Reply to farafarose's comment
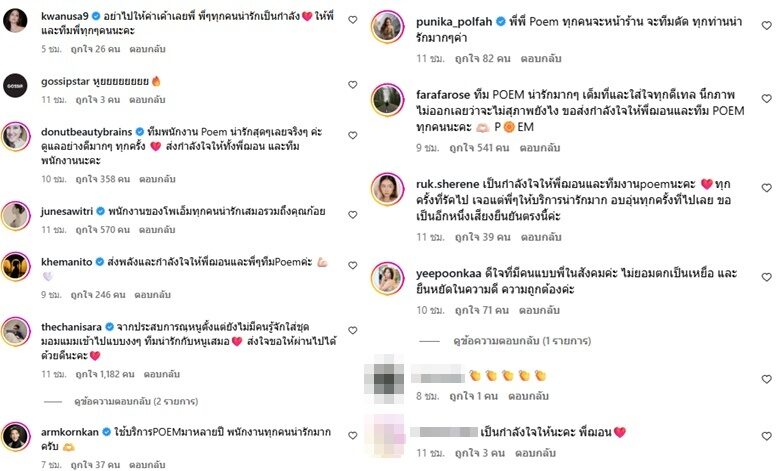Viewport: 776px width, 471px height. [539, 148]
